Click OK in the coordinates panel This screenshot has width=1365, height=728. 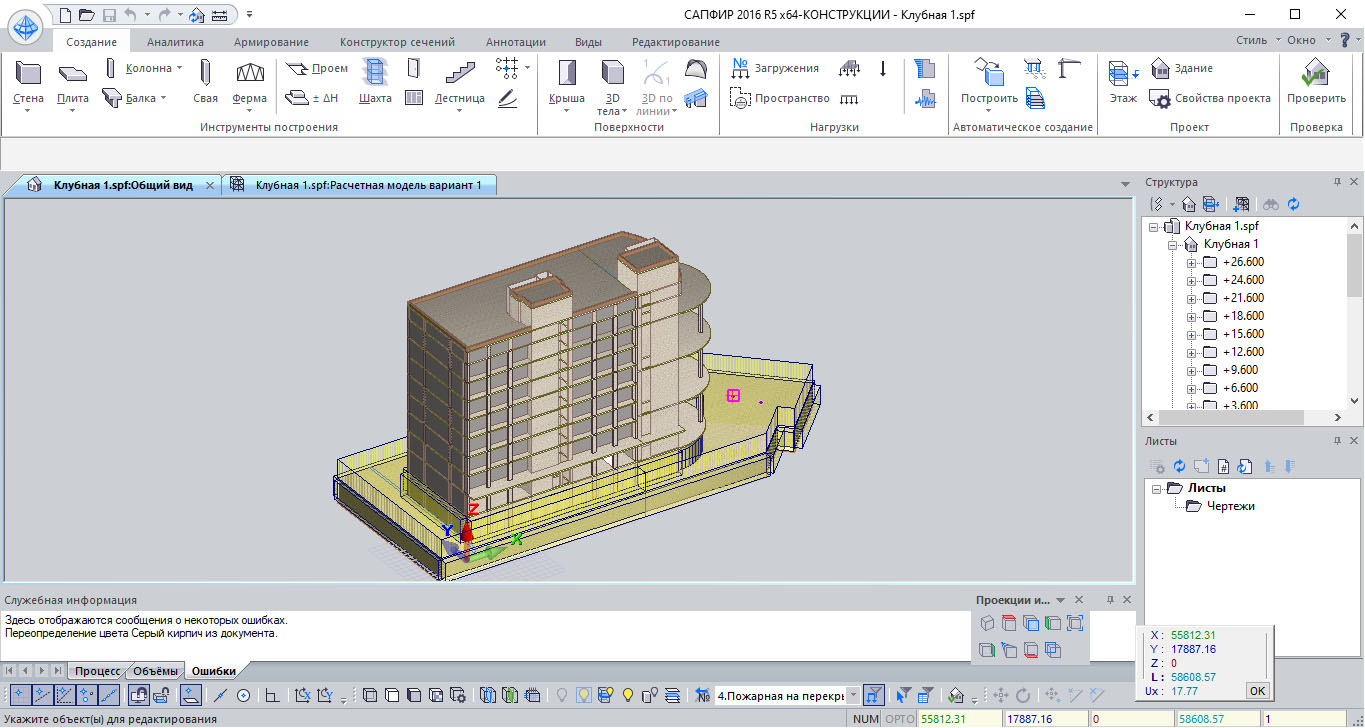(x=1257, y=690)
